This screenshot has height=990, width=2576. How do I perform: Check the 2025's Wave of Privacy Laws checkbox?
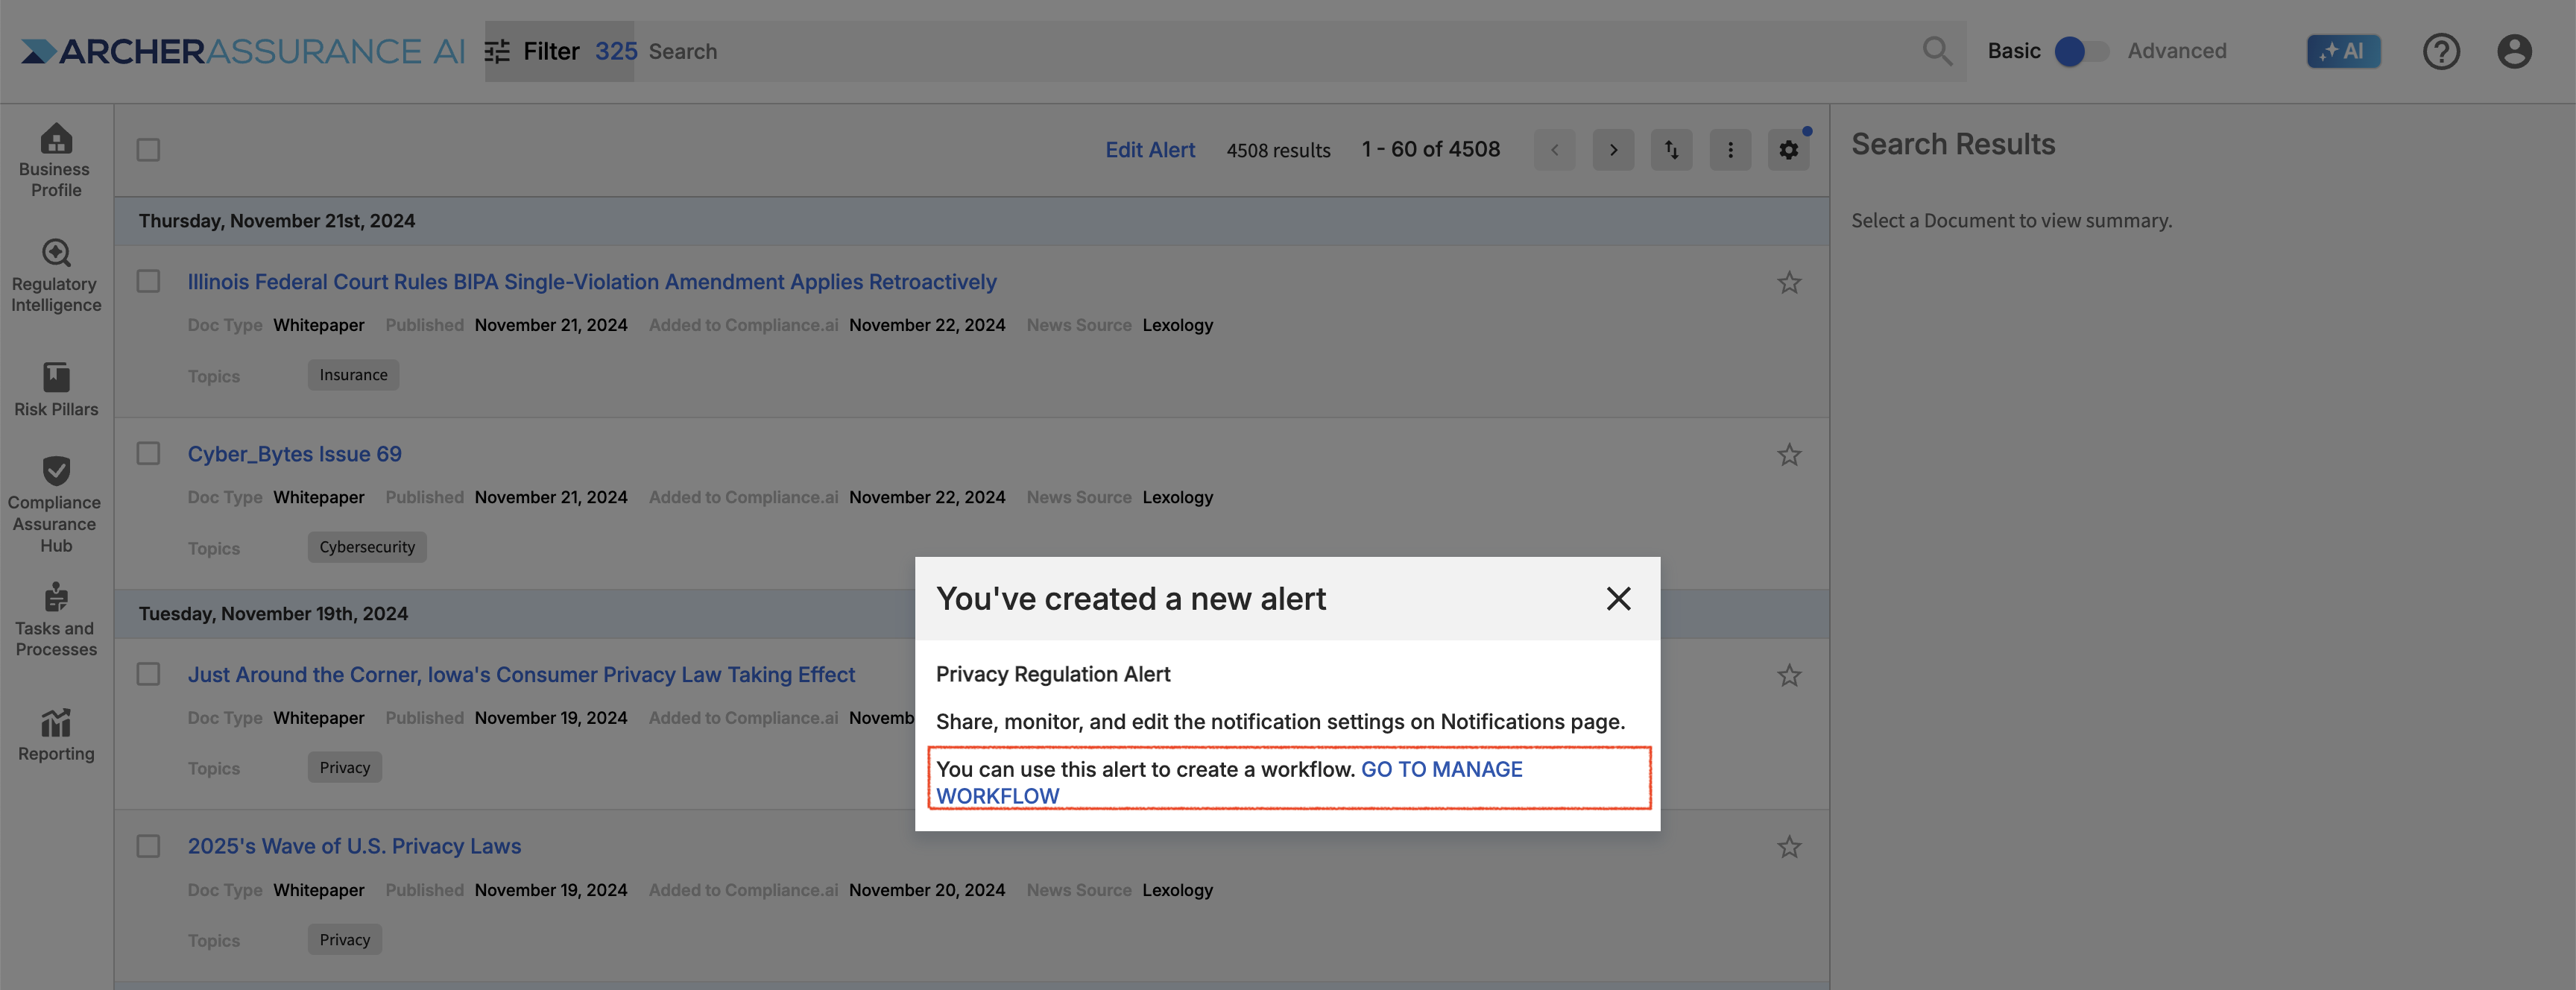[148, 846]
